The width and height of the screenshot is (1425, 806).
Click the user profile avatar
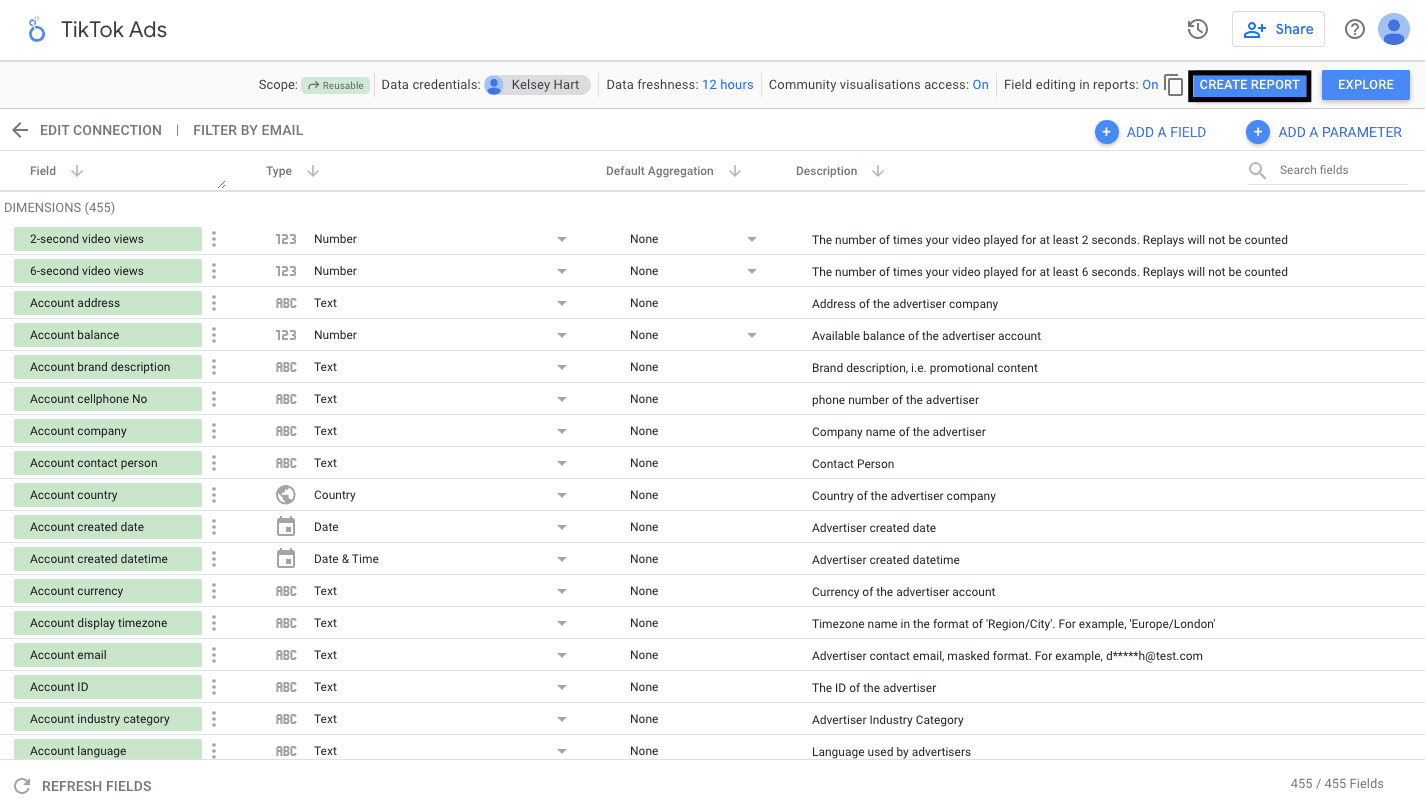tap(1393, 29)
